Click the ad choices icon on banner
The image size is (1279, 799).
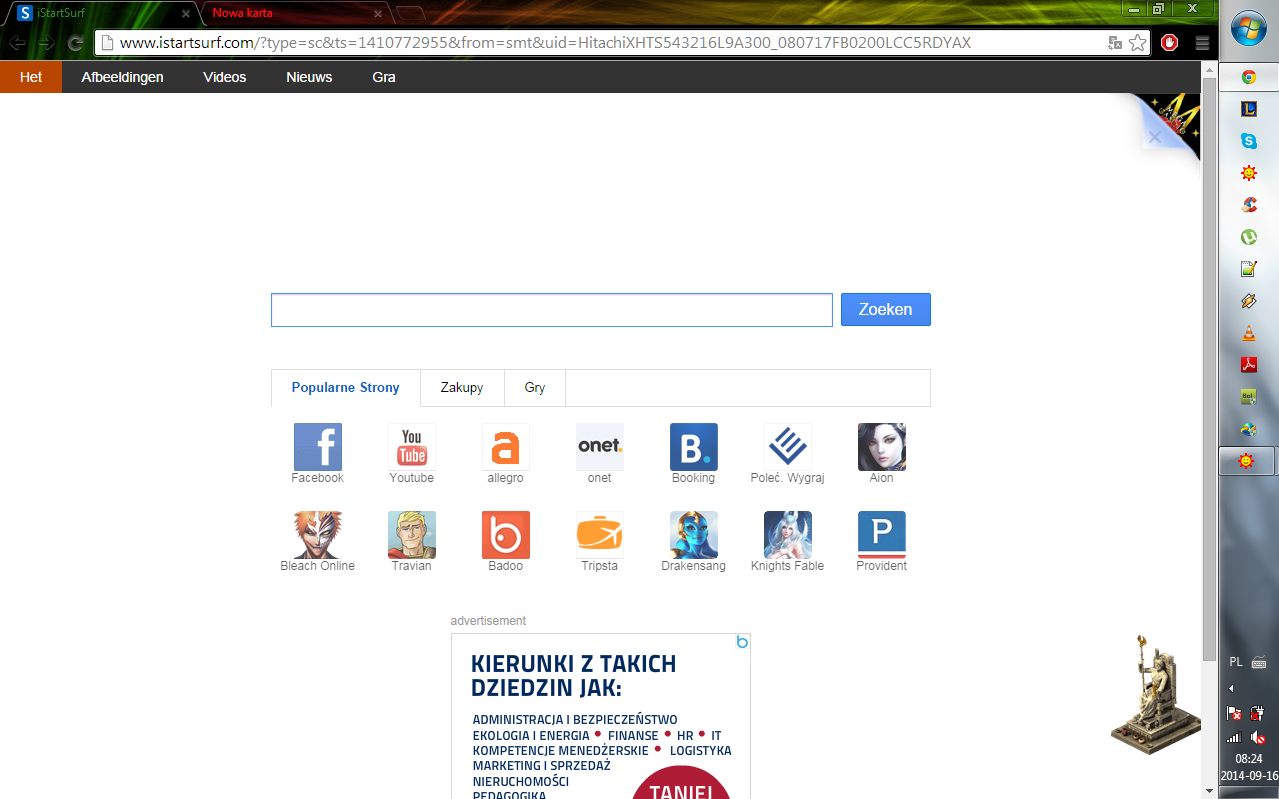click(742, 642)
